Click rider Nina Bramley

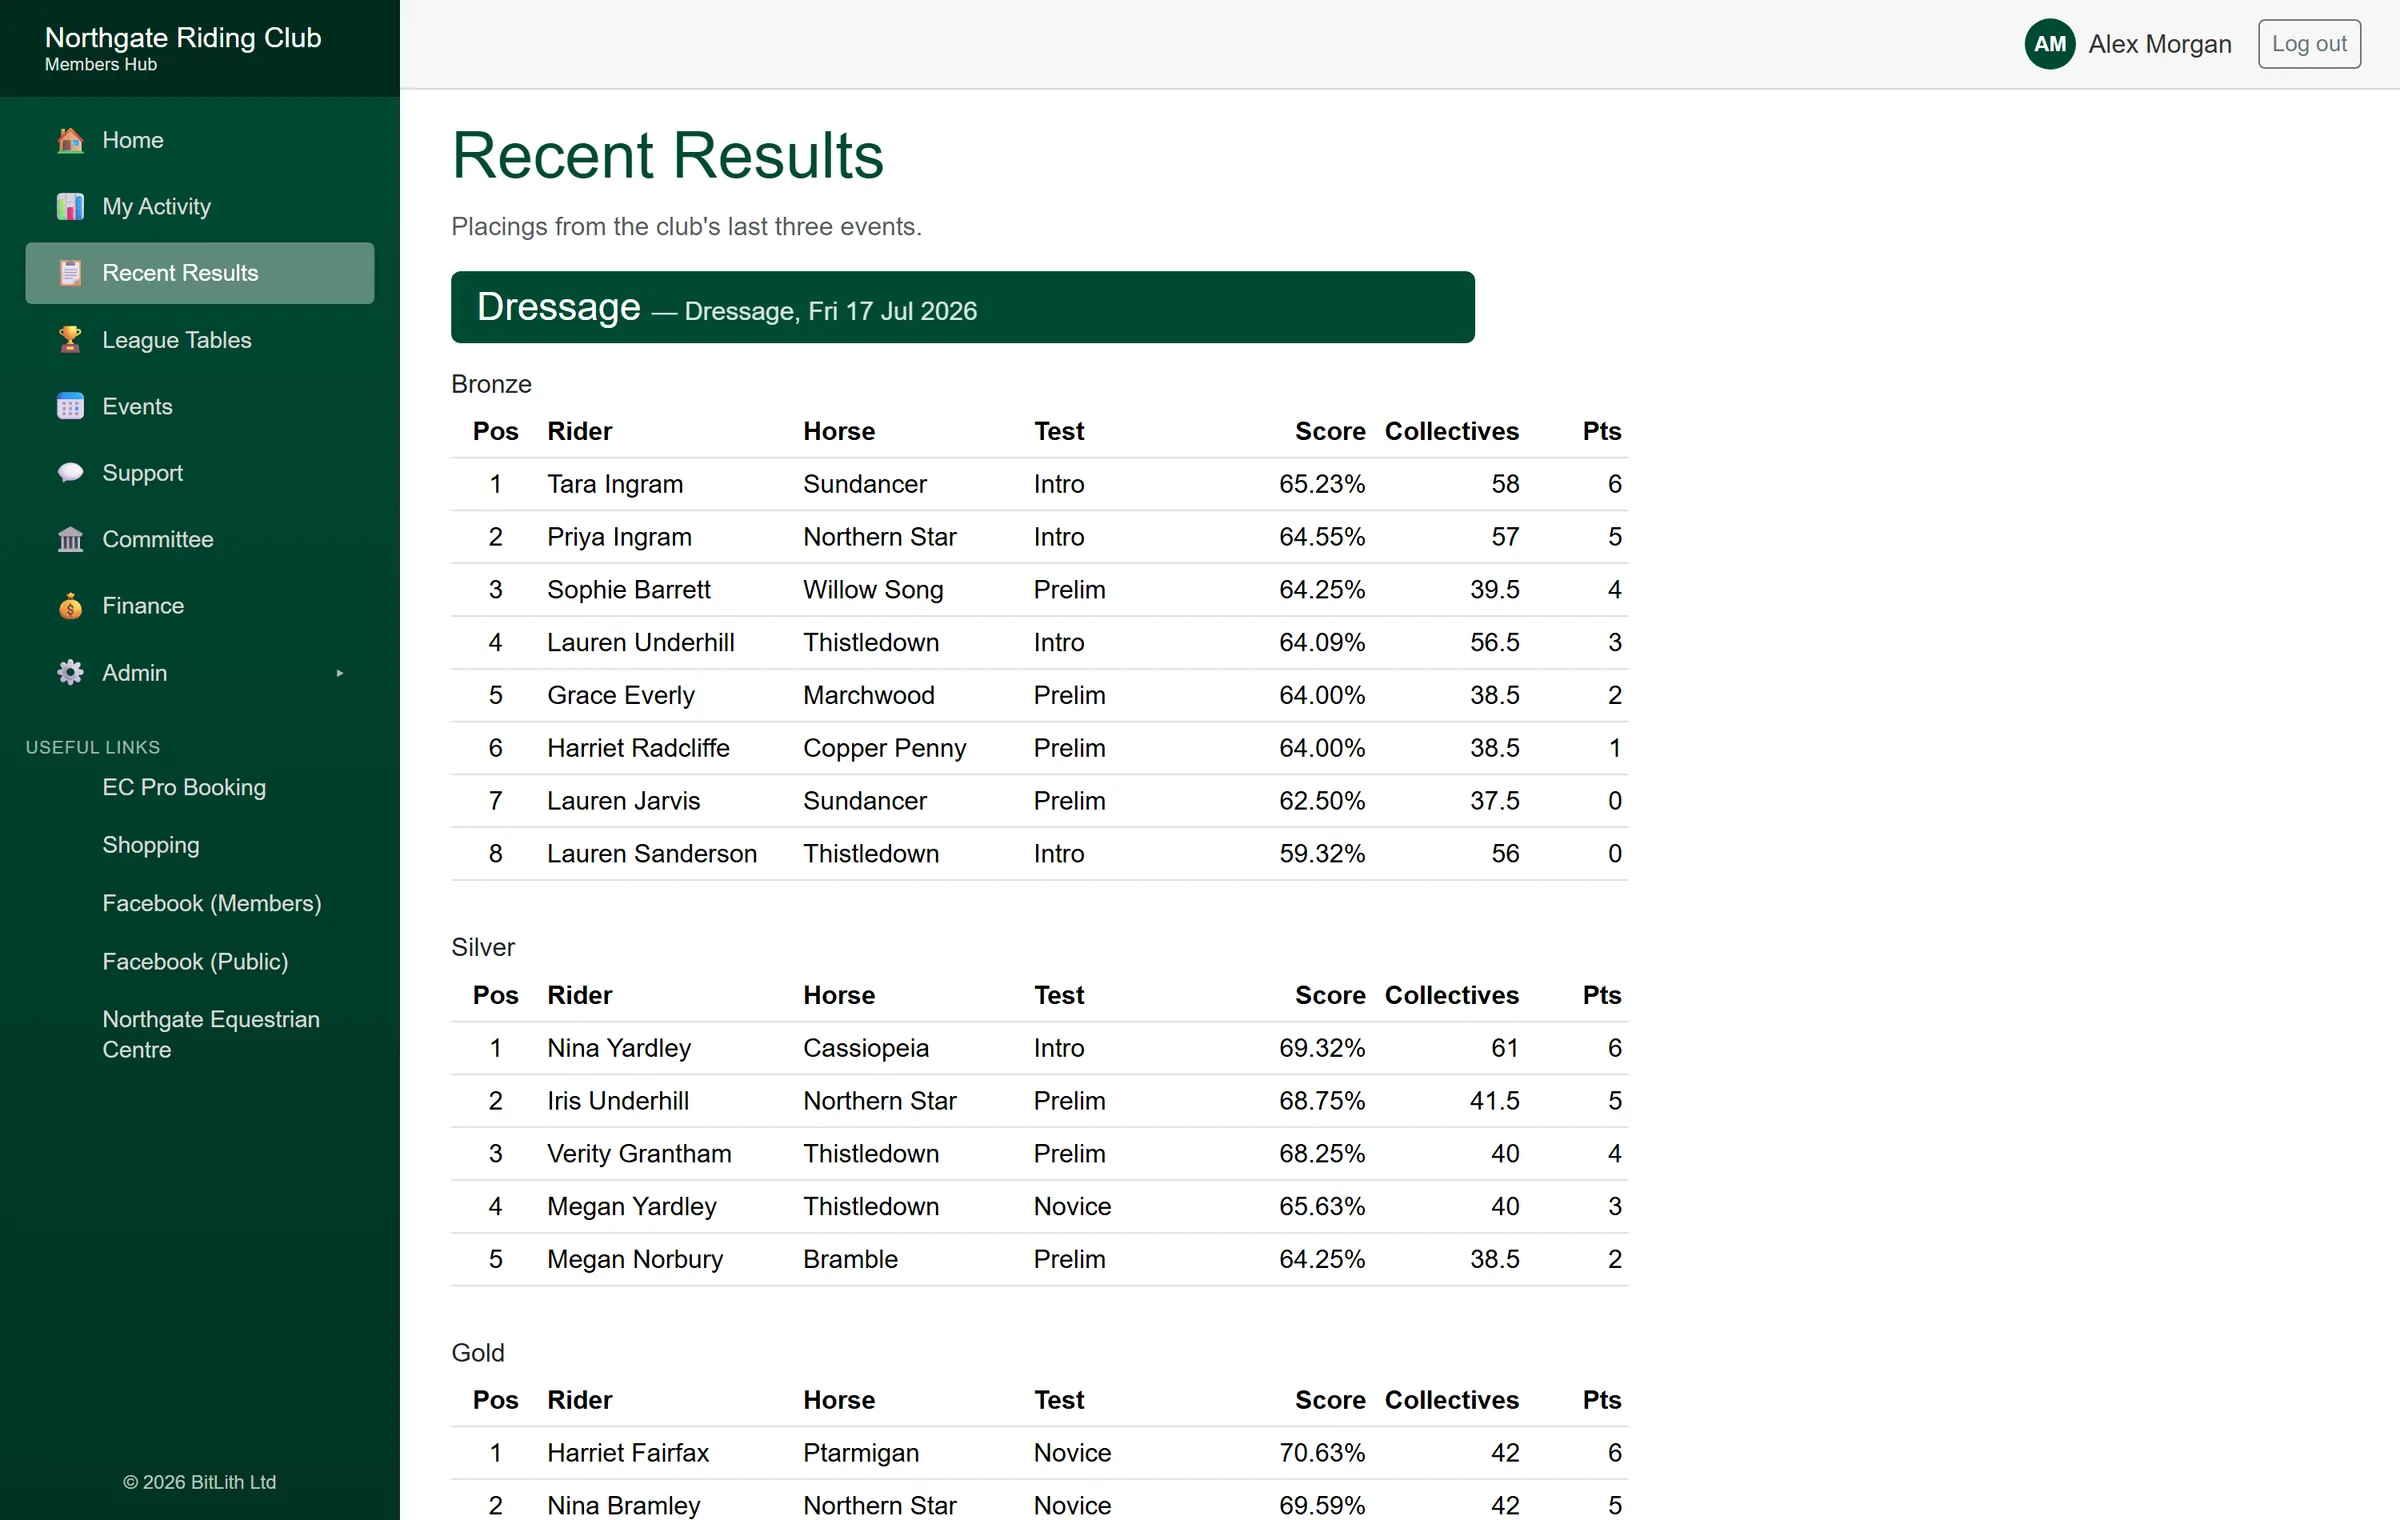coord(624,1506)
